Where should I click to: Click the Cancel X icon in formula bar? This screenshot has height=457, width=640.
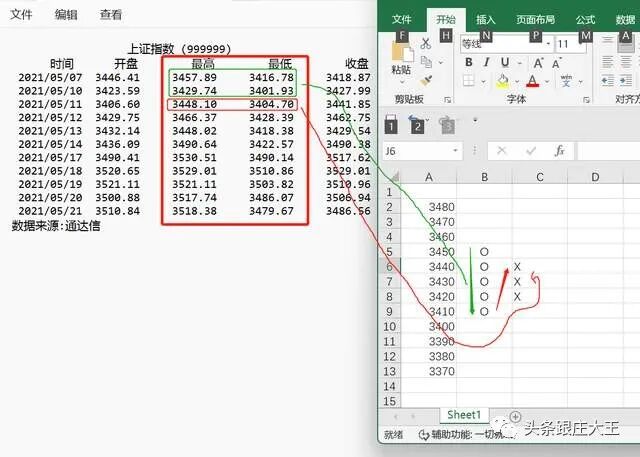502,151
